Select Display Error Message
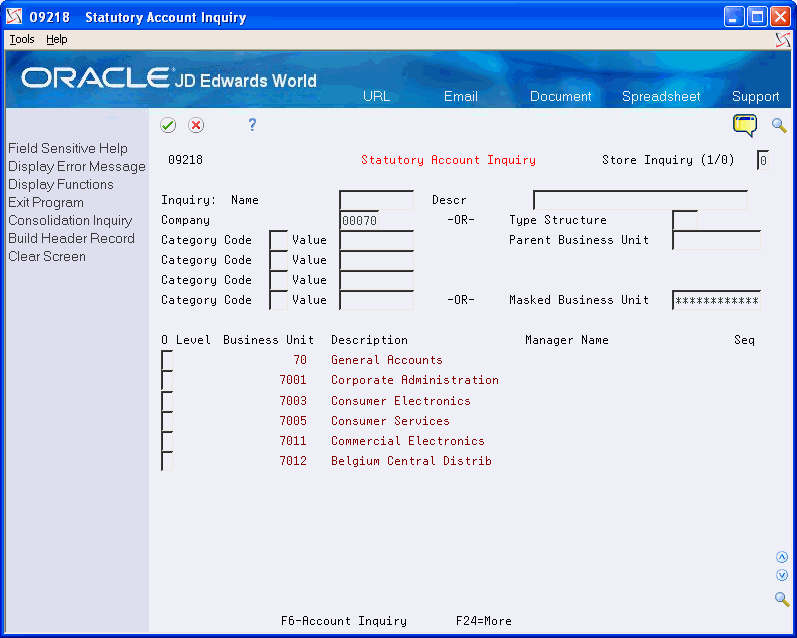 (77, 166)
